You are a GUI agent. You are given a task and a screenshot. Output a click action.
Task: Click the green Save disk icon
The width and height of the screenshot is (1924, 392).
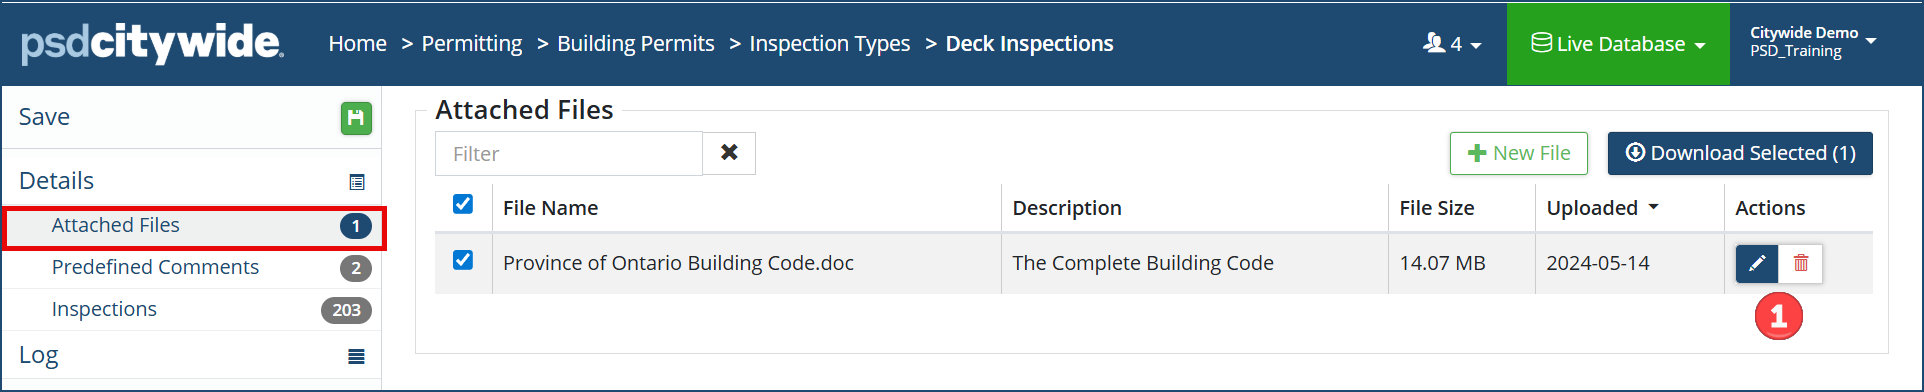coord(356,118)
